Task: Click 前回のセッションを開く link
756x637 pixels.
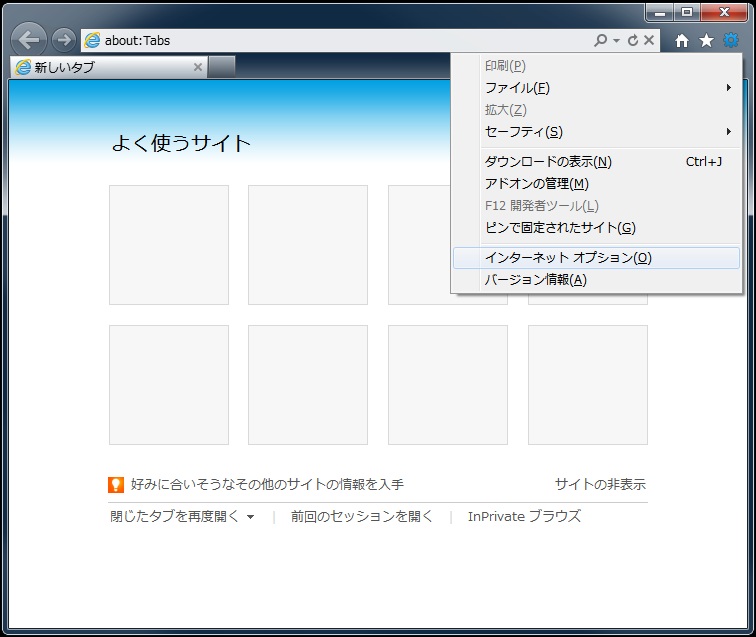Action: 362,517
